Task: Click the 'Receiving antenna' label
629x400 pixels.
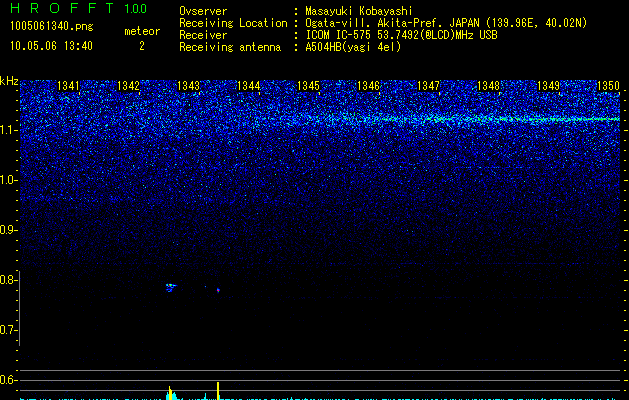Action: 230,47
